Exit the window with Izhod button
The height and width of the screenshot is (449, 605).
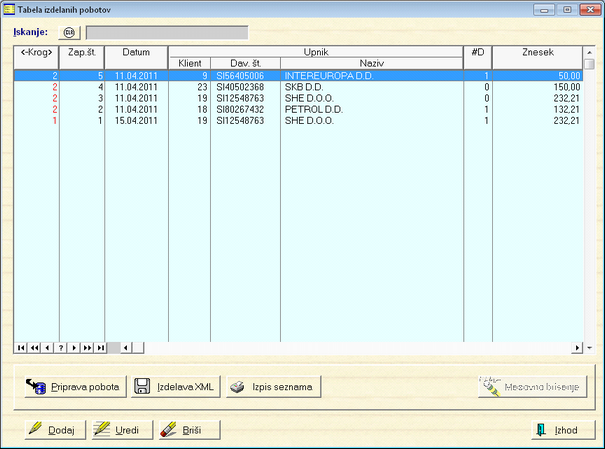[x=556, y=430]
